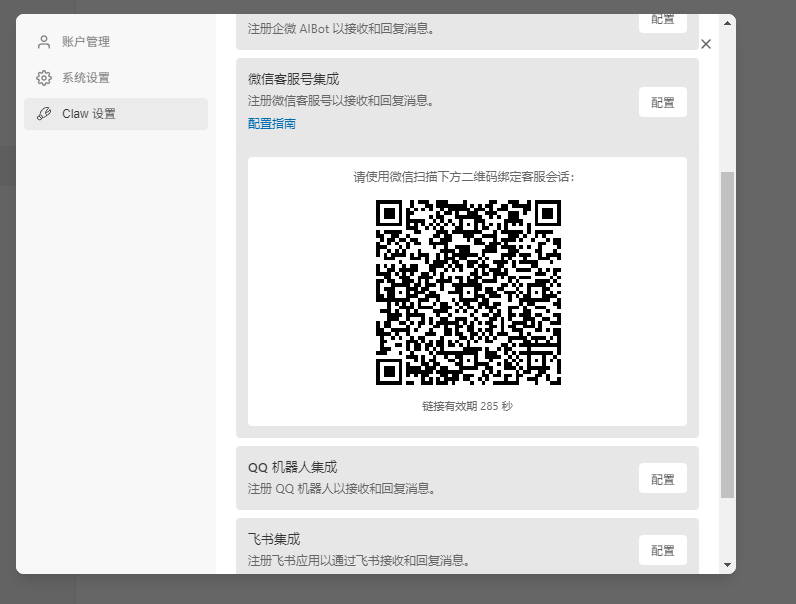Click the 飞书集成 heading
Screen dimensions: 796x604
point(274,539)
